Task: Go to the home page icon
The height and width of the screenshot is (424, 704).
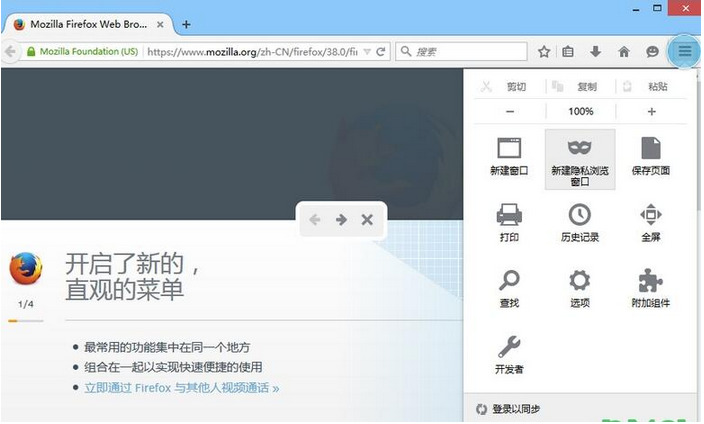Action: pyautogui.click(x=624, y=52)
